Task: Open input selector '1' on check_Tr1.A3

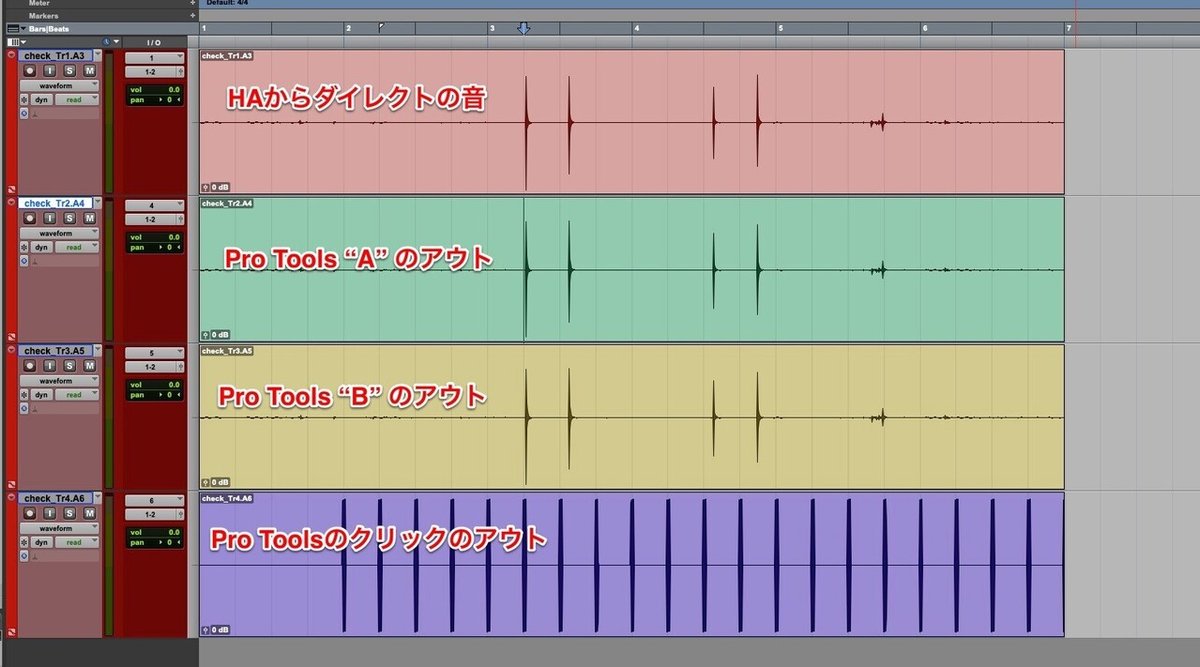Action: pos(155,58)
